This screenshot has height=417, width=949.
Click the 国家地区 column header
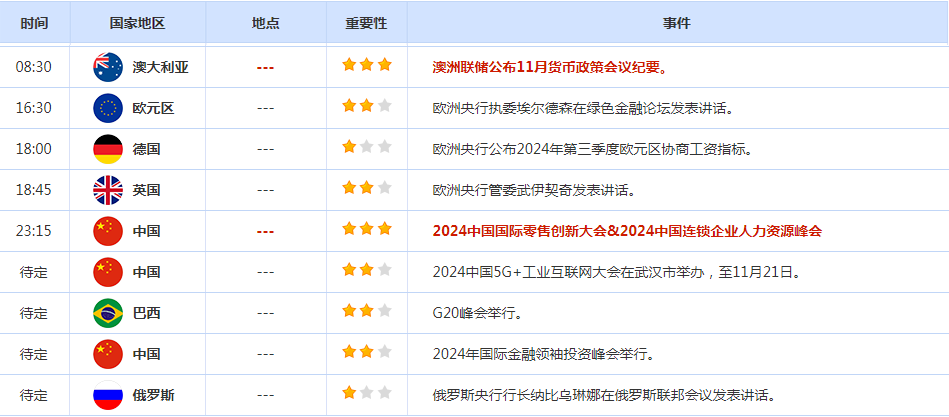tap(137, 24)
